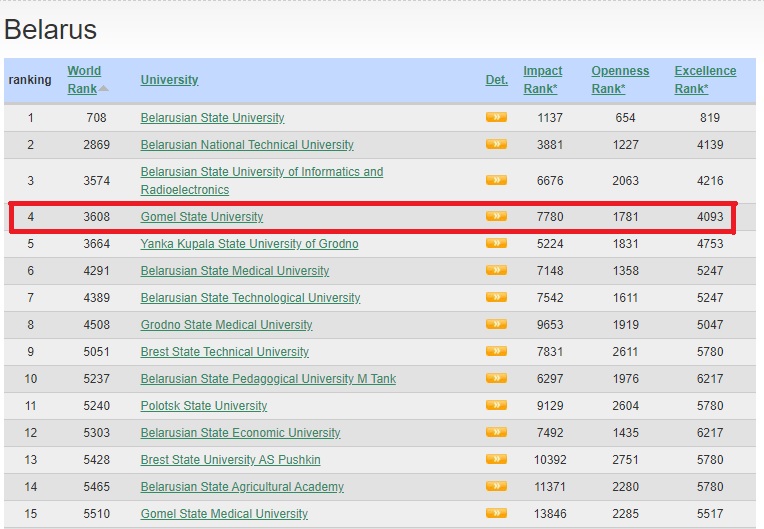Visit Grodno State Medical University link
The width and height of the screenshot is (764, 529).
[226, 325]
